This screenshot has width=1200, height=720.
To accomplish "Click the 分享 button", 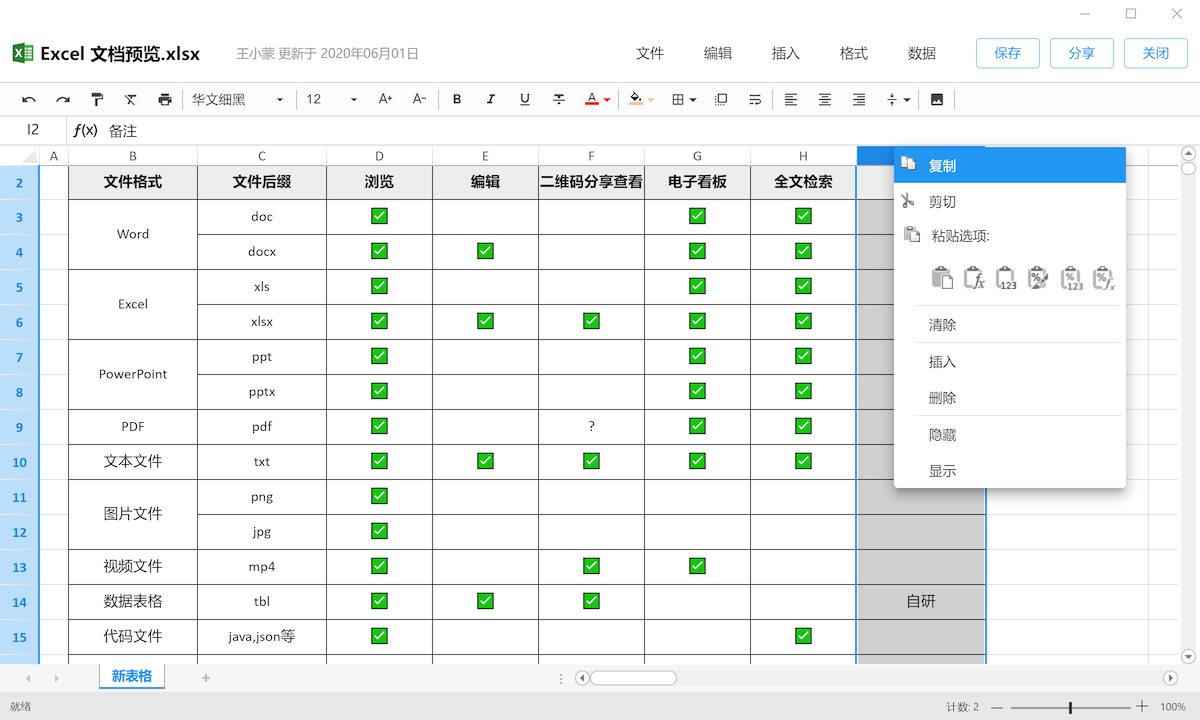I will [1081, 53].
